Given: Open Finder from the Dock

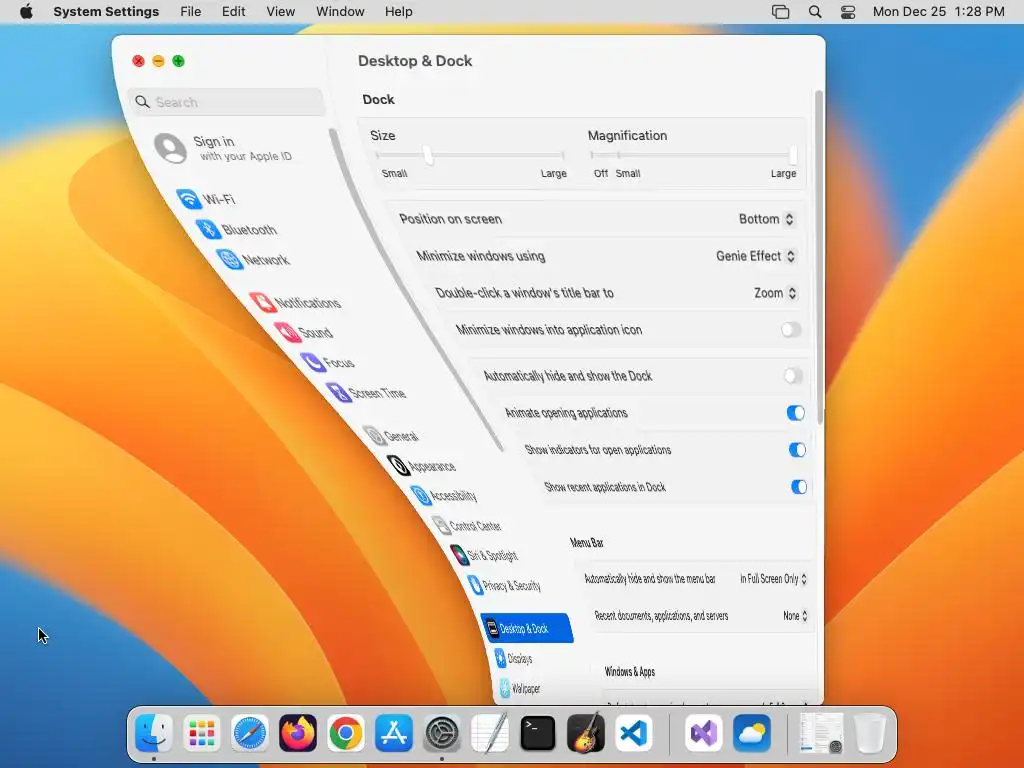Looking at the screenshot, I should coord(153,733).
